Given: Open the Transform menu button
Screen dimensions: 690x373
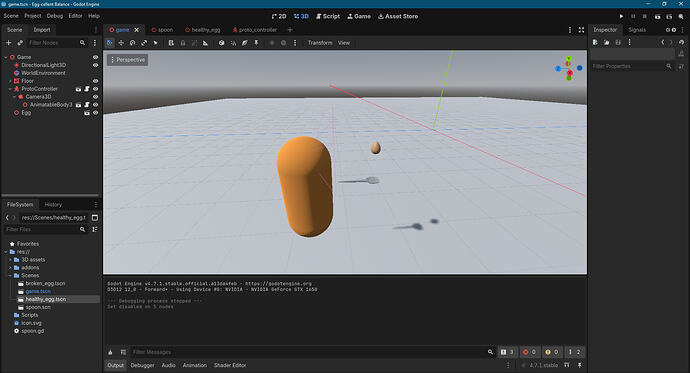Looking at the screenshot, I should pyautogui.click(x=320, y=43).
